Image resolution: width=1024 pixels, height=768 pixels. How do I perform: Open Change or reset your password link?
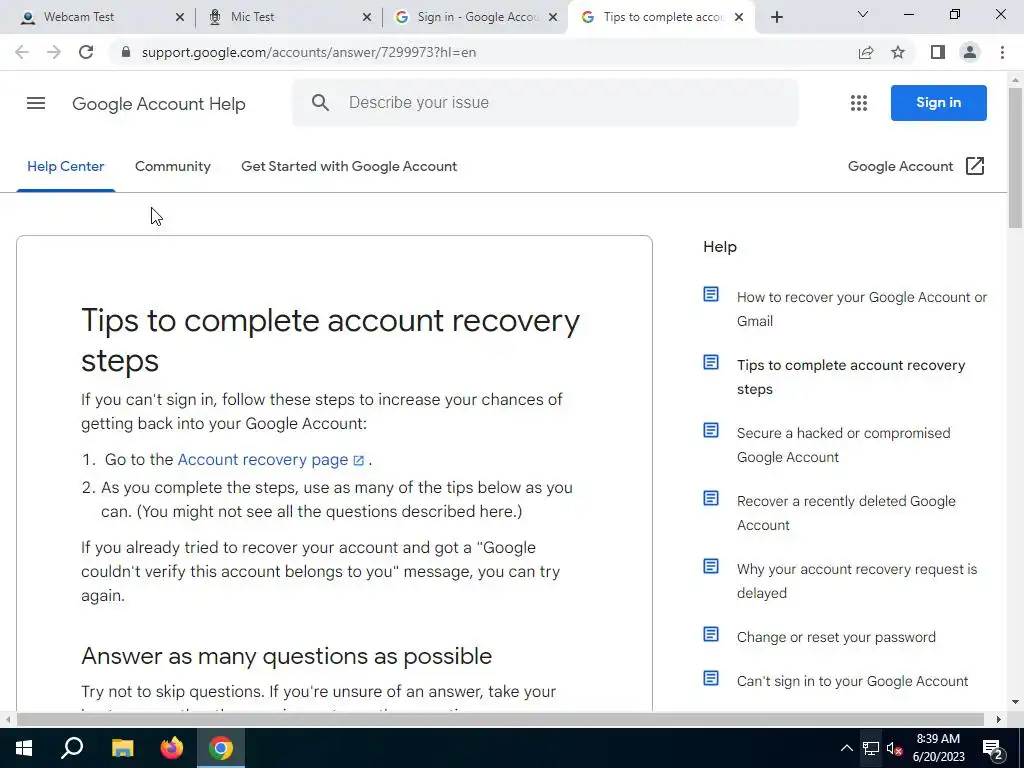tap(836, 637)
